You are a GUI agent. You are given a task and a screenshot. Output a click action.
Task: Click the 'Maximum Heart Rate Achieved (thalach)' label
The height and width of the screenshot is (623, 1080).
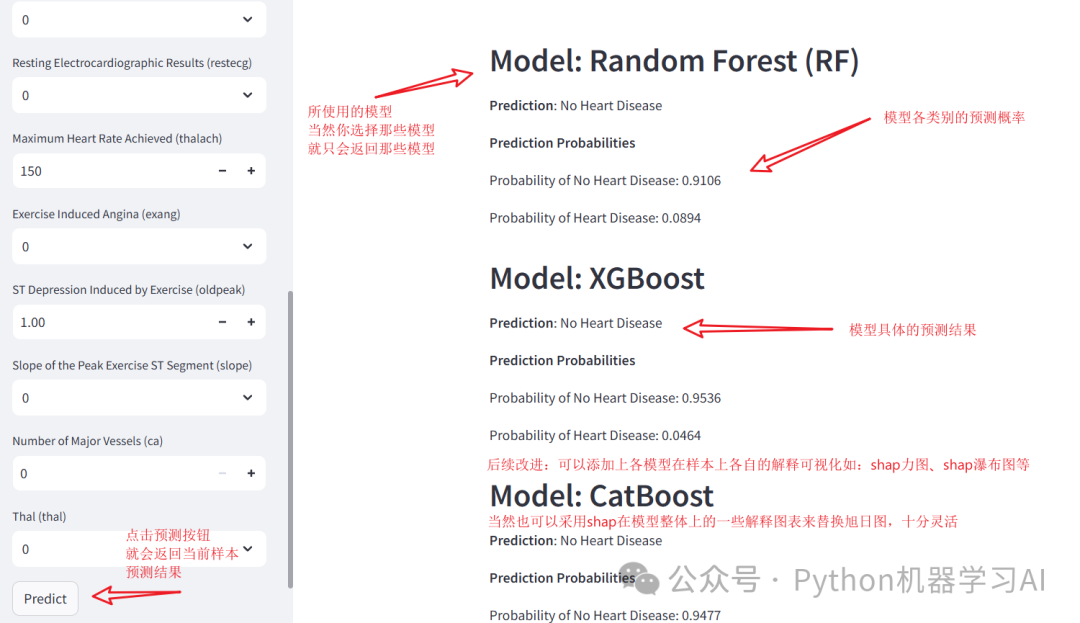(x=117, y=138)
